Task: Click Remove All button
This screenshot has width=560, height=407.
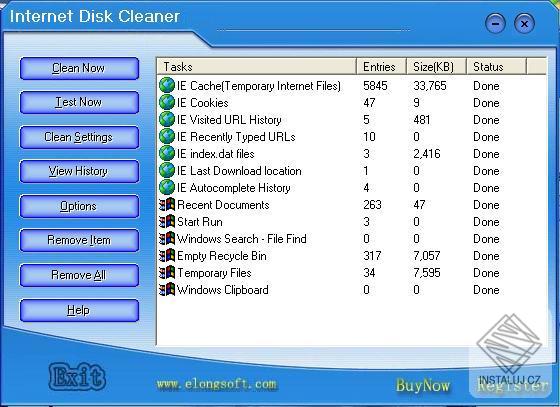Action: 79,275
